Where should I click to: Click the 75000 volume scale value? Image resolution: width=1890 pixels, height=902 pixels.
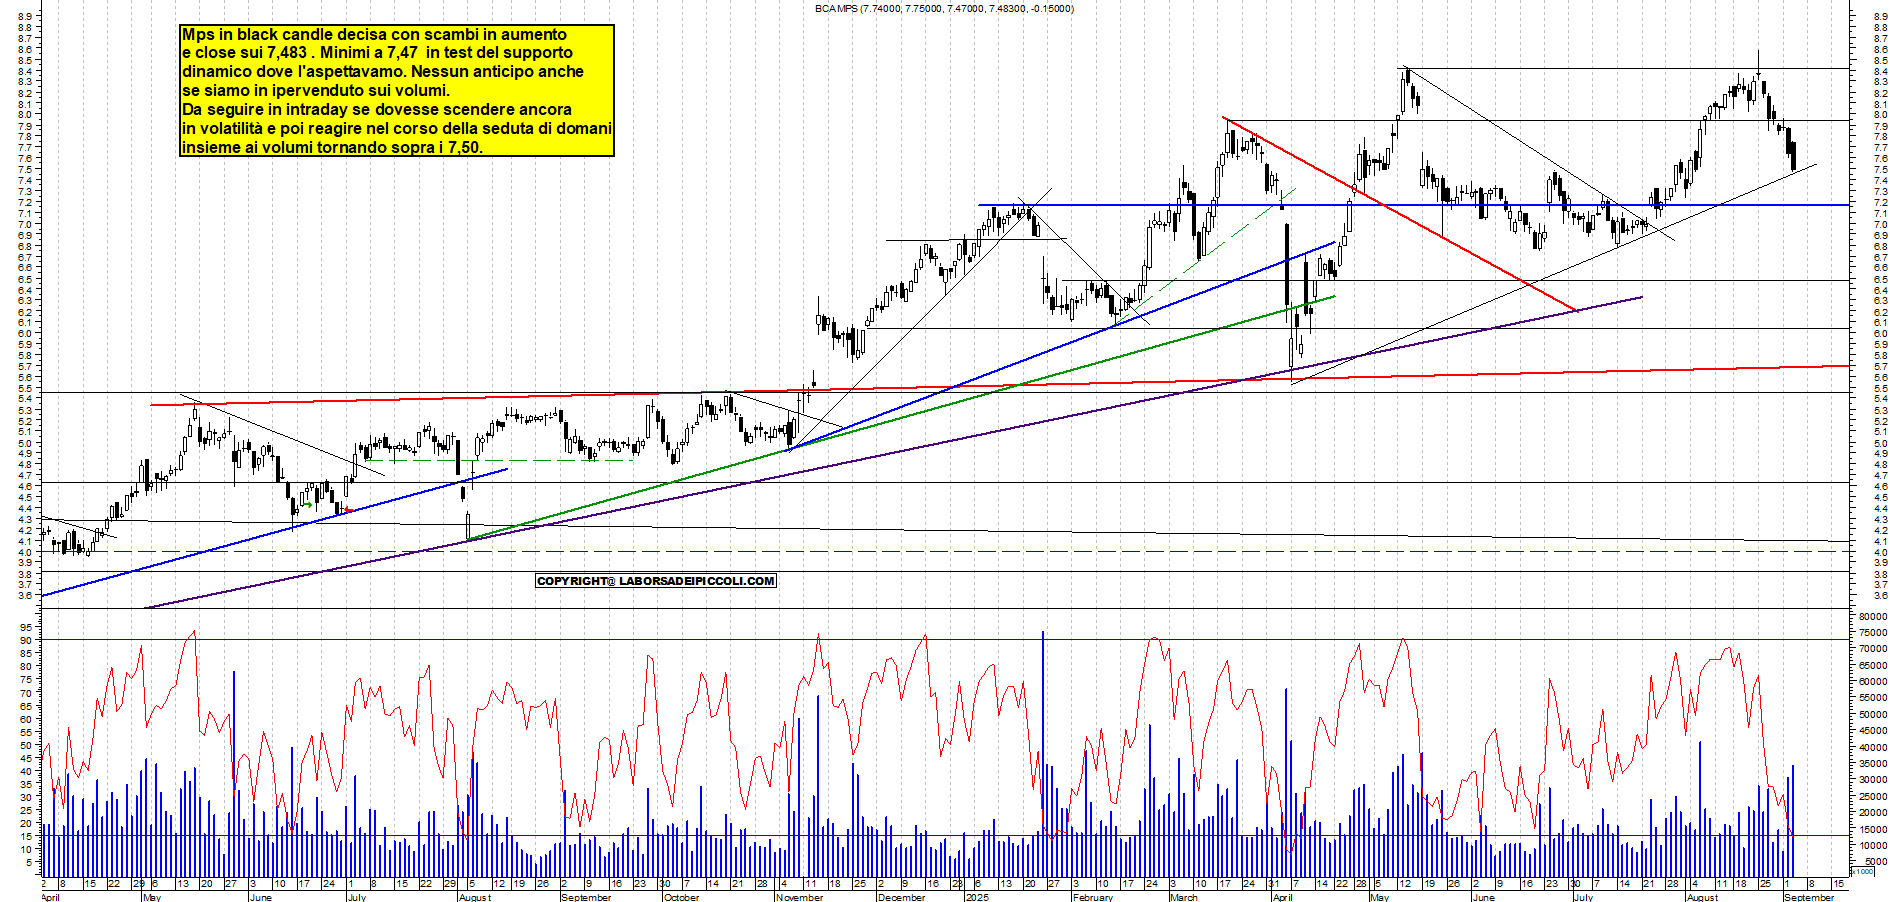[x=1873, y=633]
